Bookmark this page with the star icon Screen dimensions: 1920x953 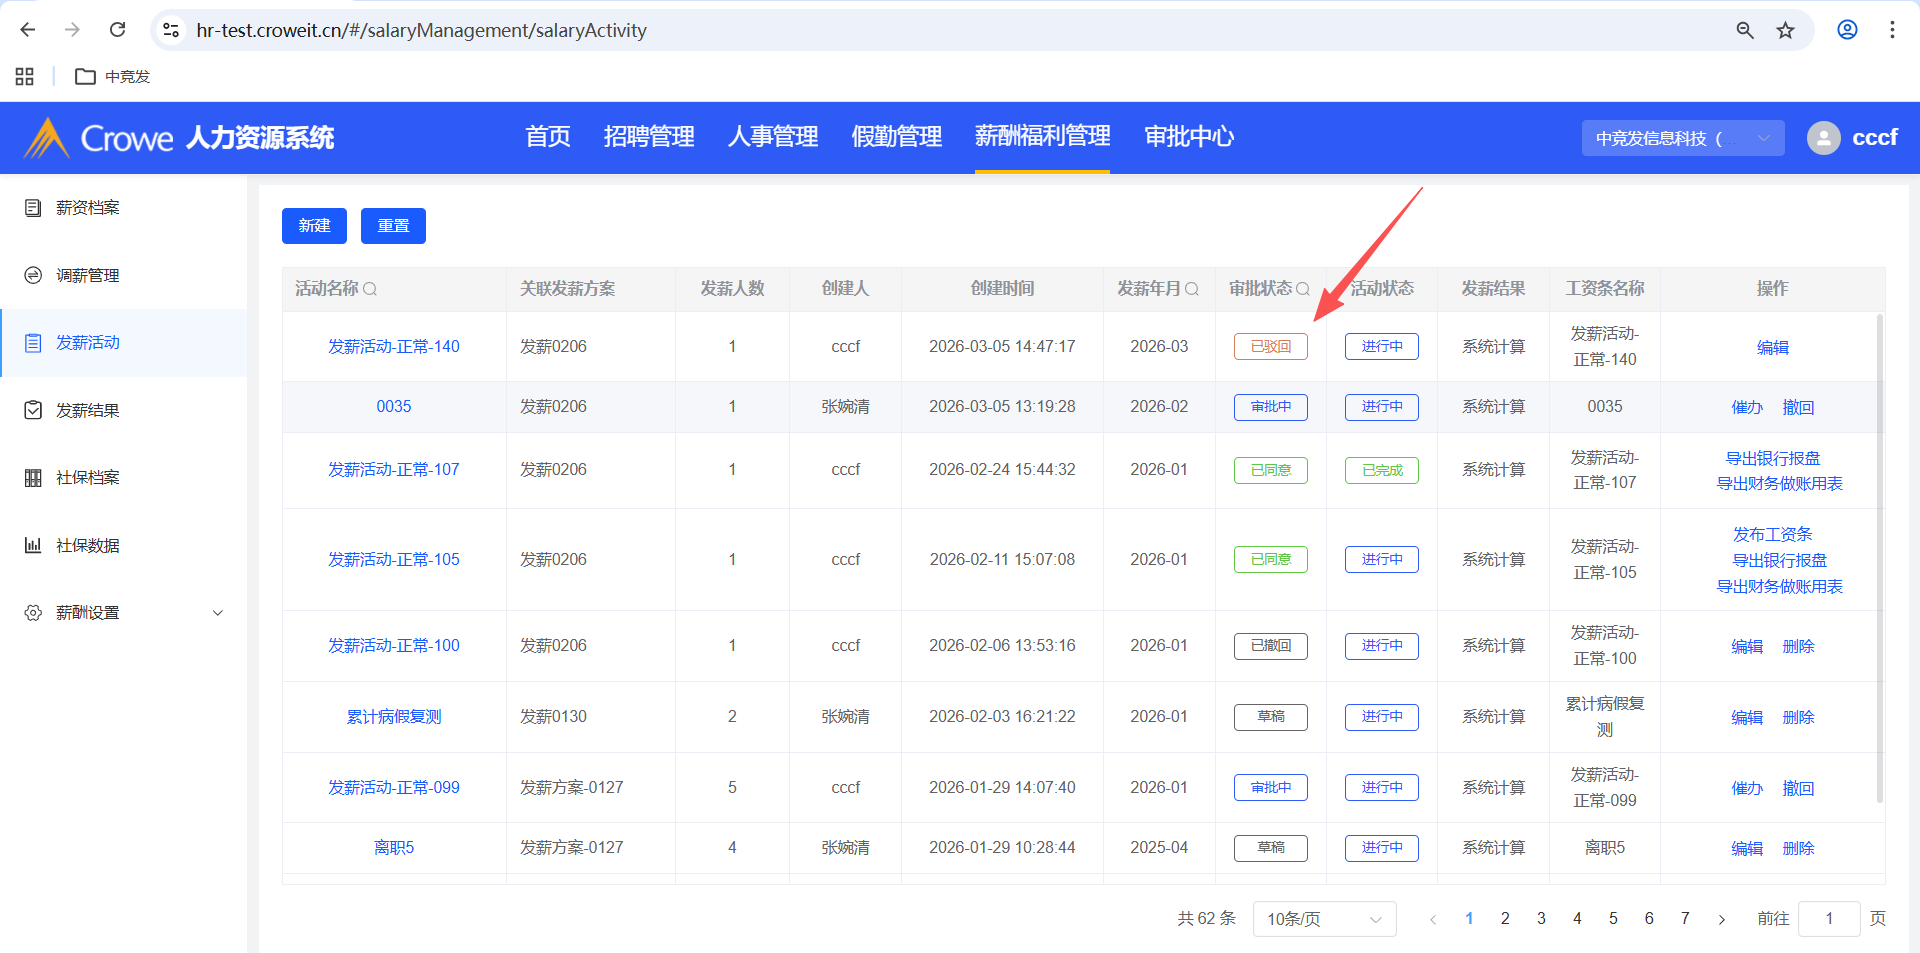pos(1785,30)
